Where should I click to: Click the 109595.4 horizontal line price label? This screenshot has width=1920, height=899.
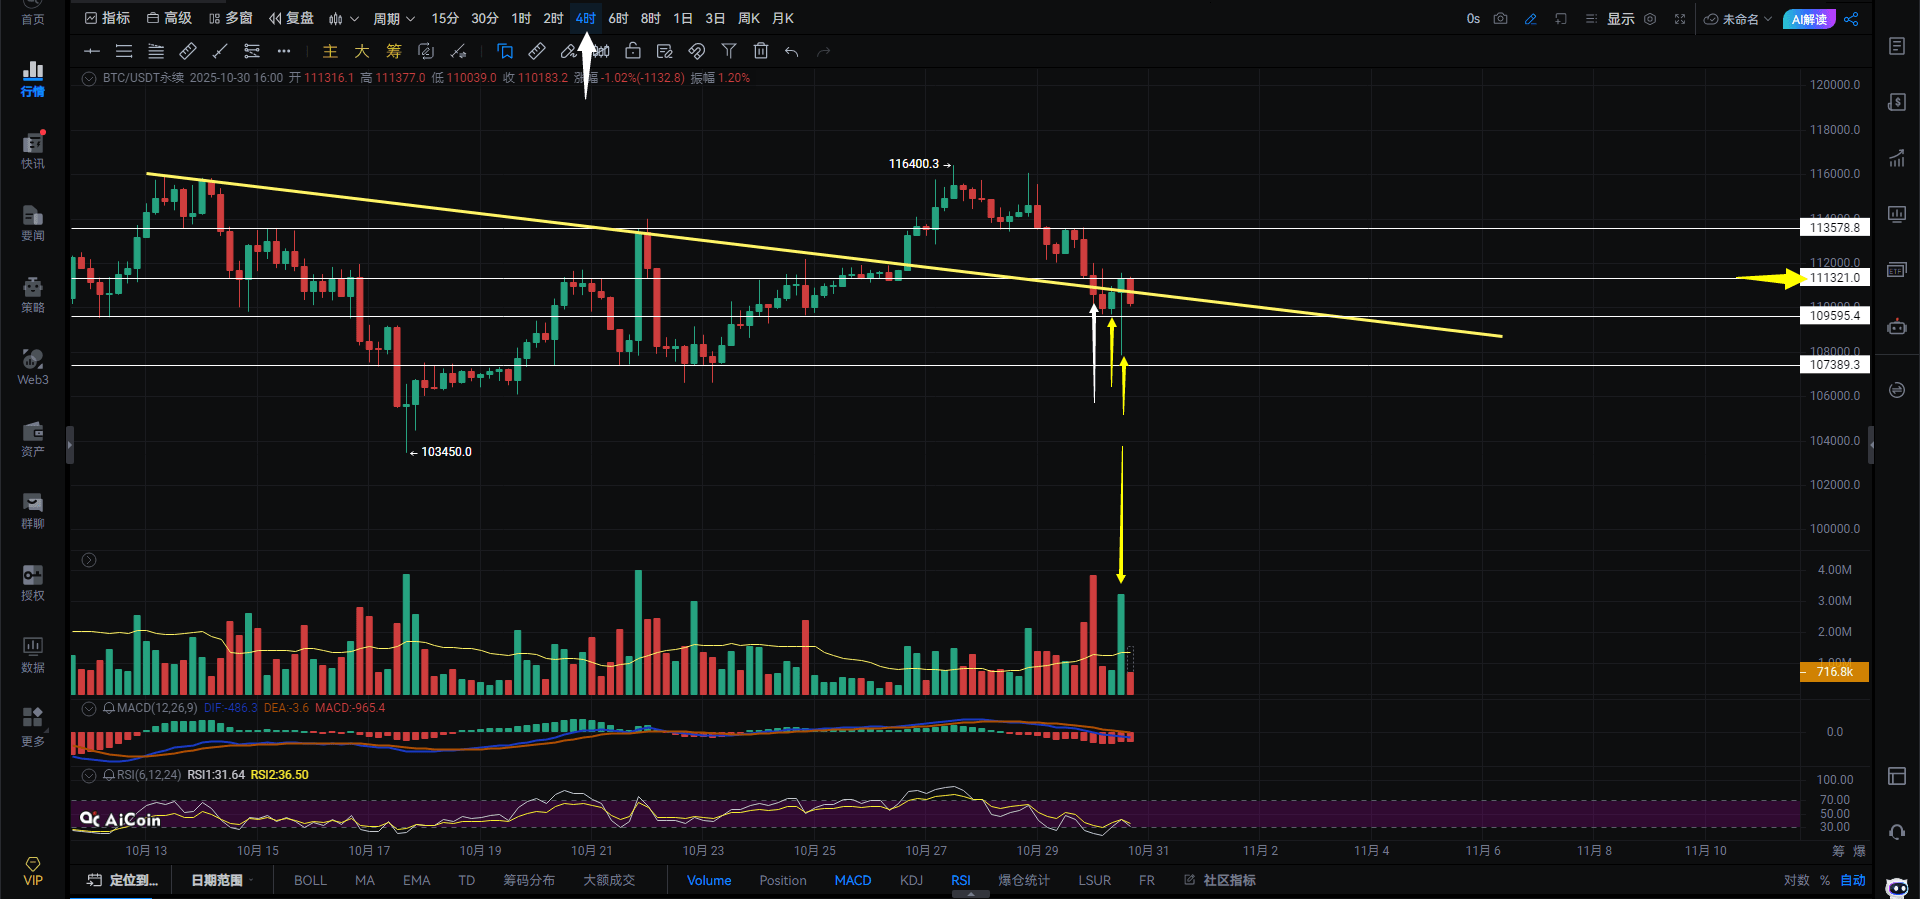pyautogui.click(x=1835, y=316)
